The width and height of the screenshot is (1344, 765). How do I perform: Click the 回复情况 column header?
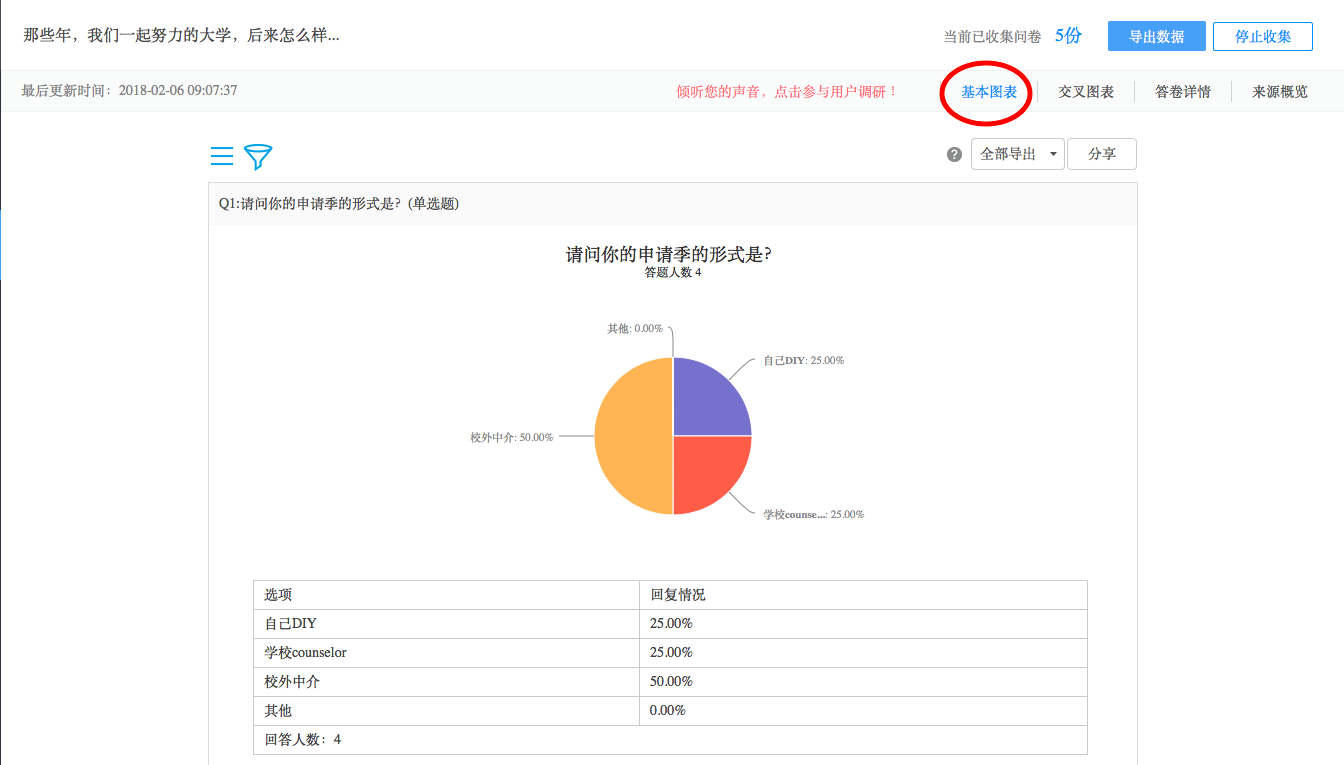click(x=863, y=595)
